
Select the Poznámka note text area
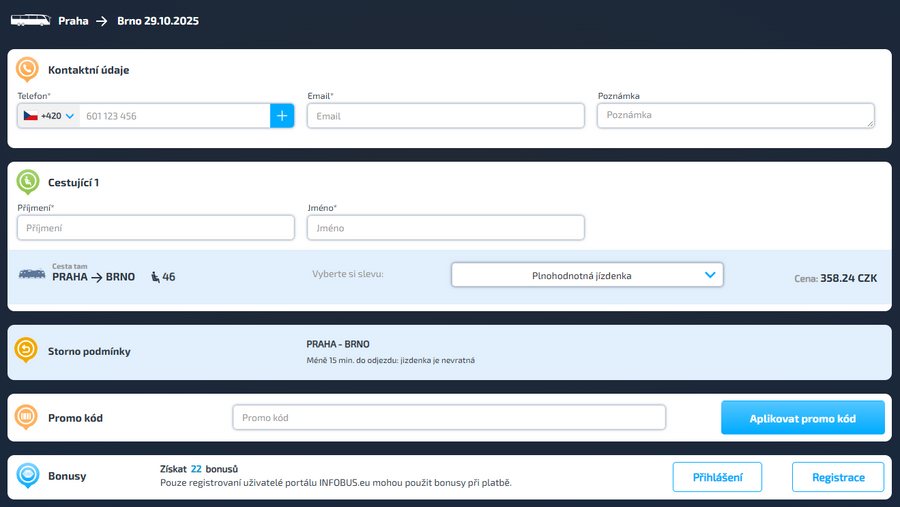(x=735, y=116)
